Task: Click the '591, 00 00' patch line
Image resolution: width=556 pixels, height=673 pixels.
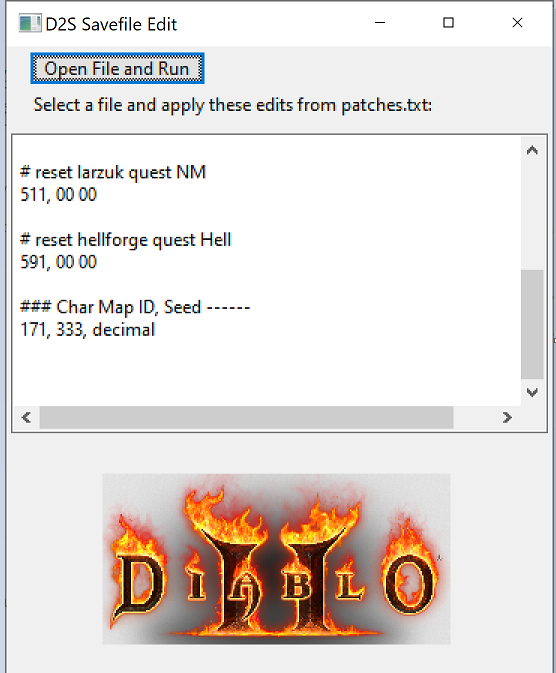Action: (59, 262)
